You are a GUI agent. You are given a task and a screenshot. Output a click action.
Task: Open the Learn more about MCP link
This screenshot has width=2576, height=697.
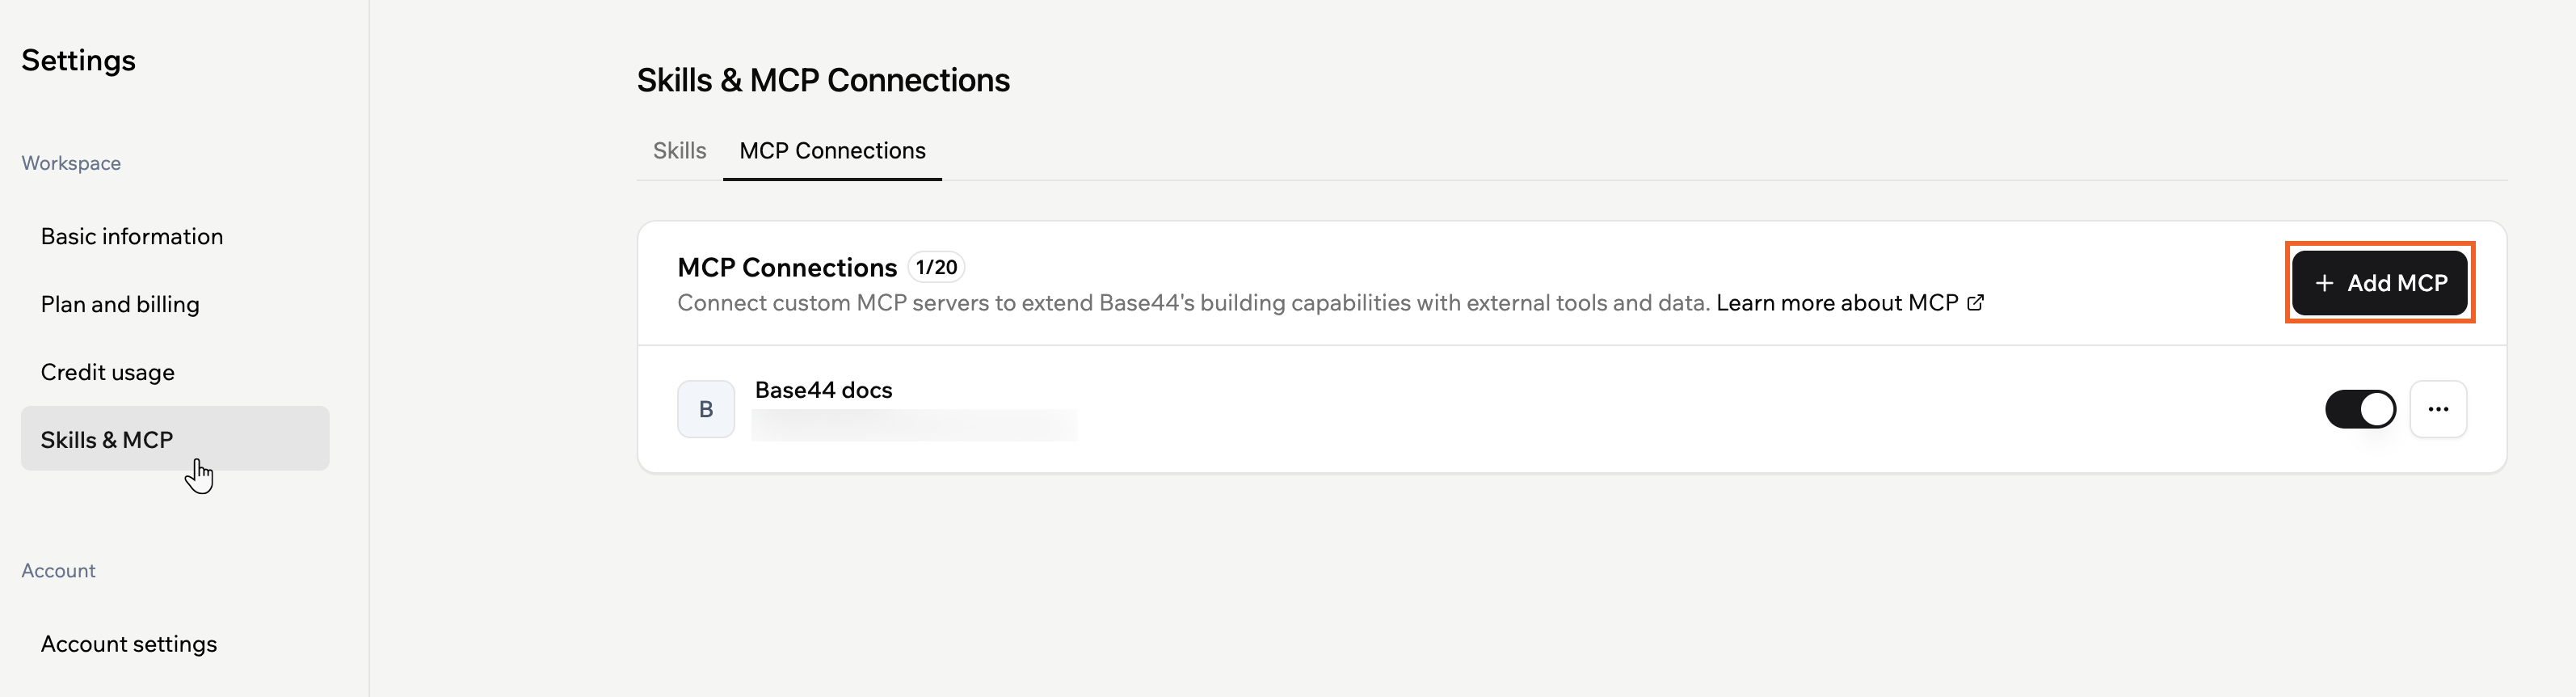[1840, 302]
